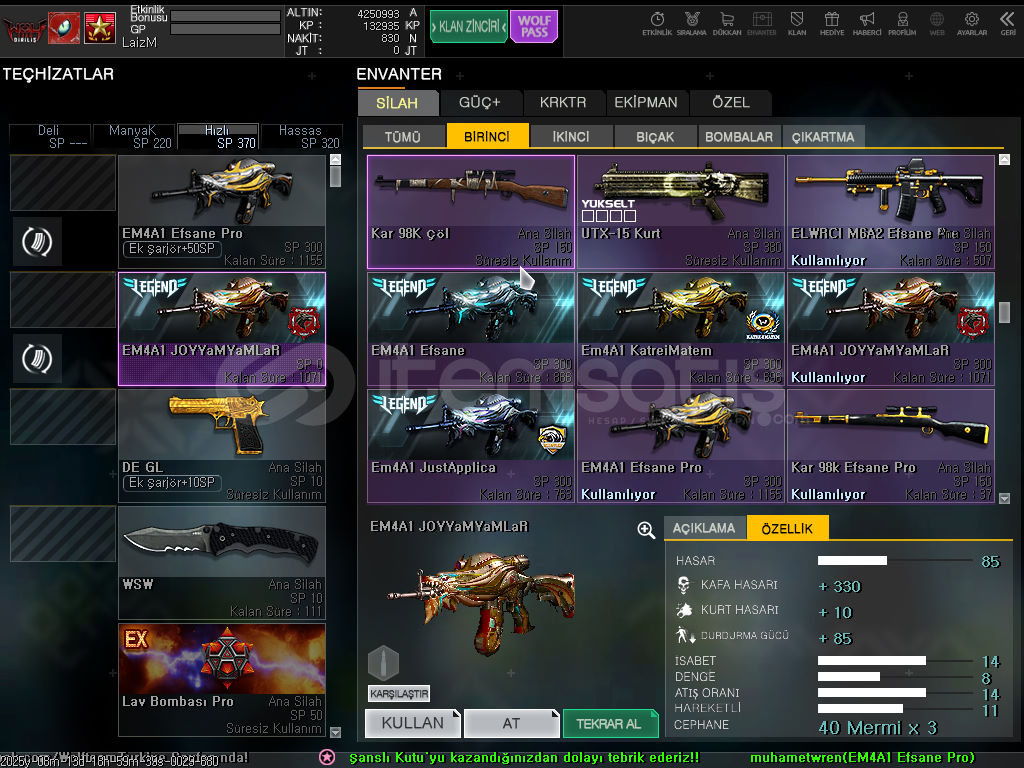Click the red star rank badge
This screenshot has height=768, width=1024.
coord(99,28)
